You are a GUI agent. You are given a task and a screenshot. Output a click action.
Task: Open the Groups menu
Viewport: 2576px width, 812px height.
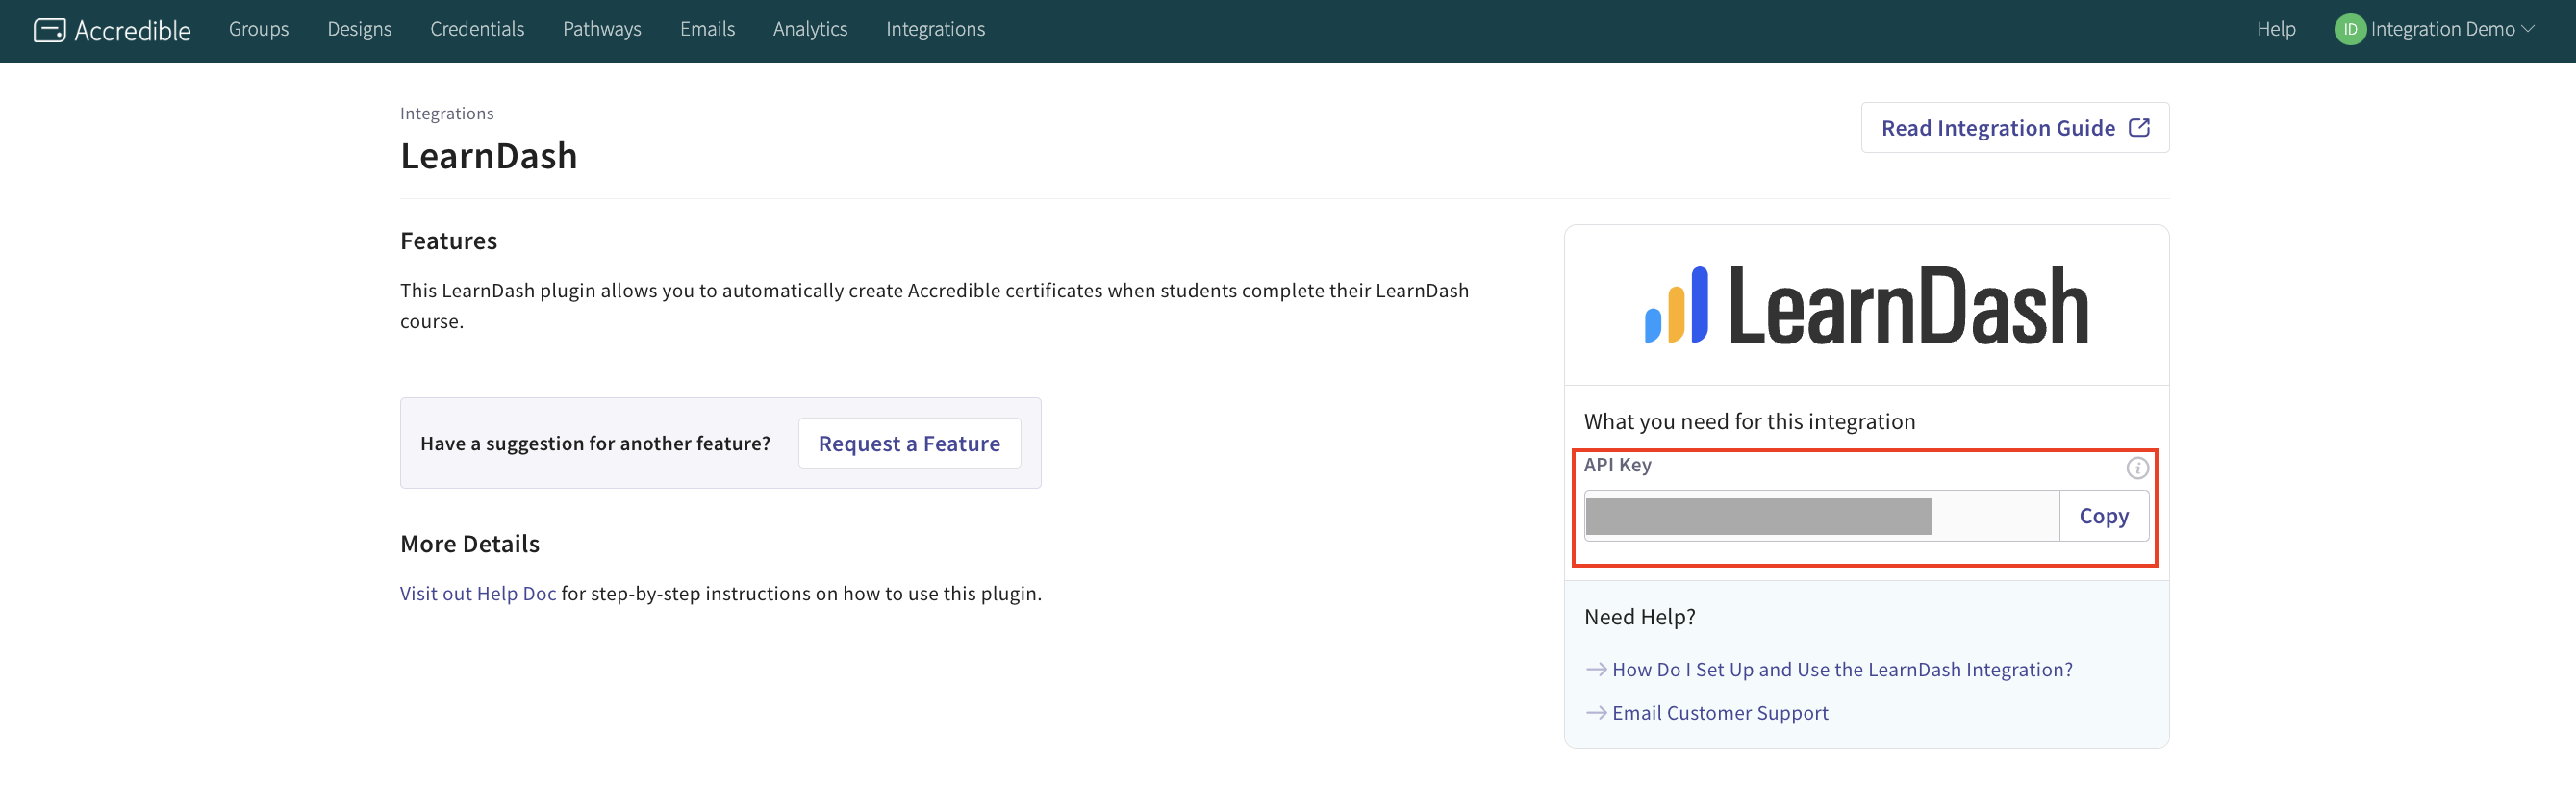pos(259,30)
